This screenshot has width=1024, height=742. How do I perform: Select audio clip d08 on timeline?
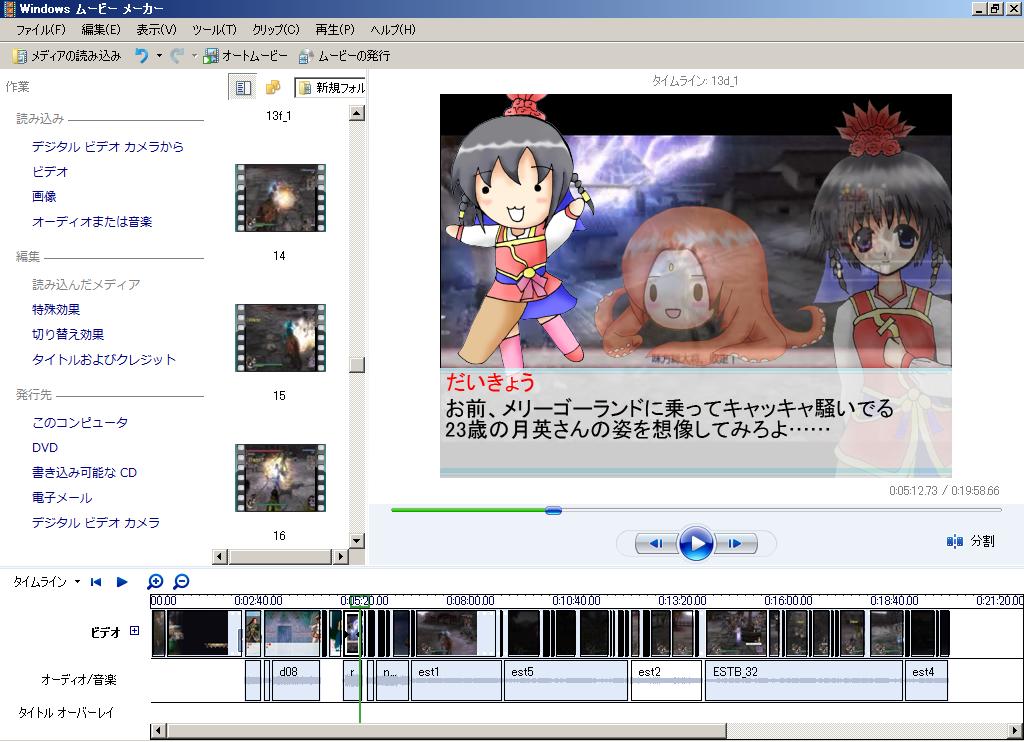296,681
